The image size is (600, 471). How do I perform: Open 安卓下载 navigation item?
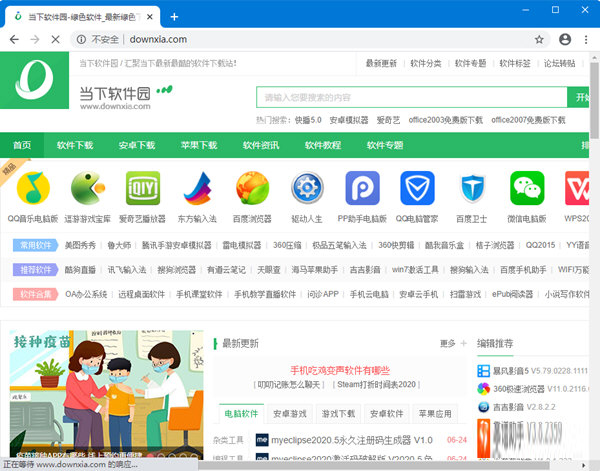137,145
